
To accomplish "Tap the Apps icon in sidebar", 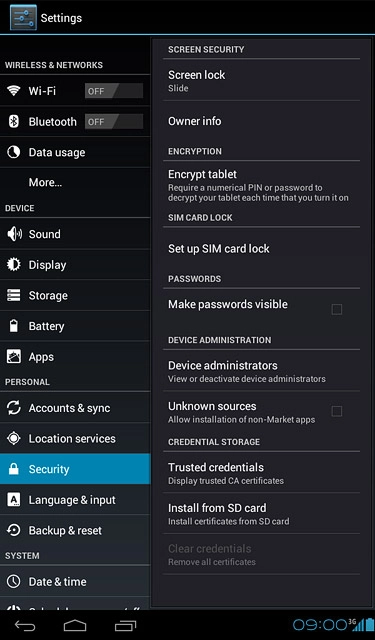I will (x=14, y=356).
